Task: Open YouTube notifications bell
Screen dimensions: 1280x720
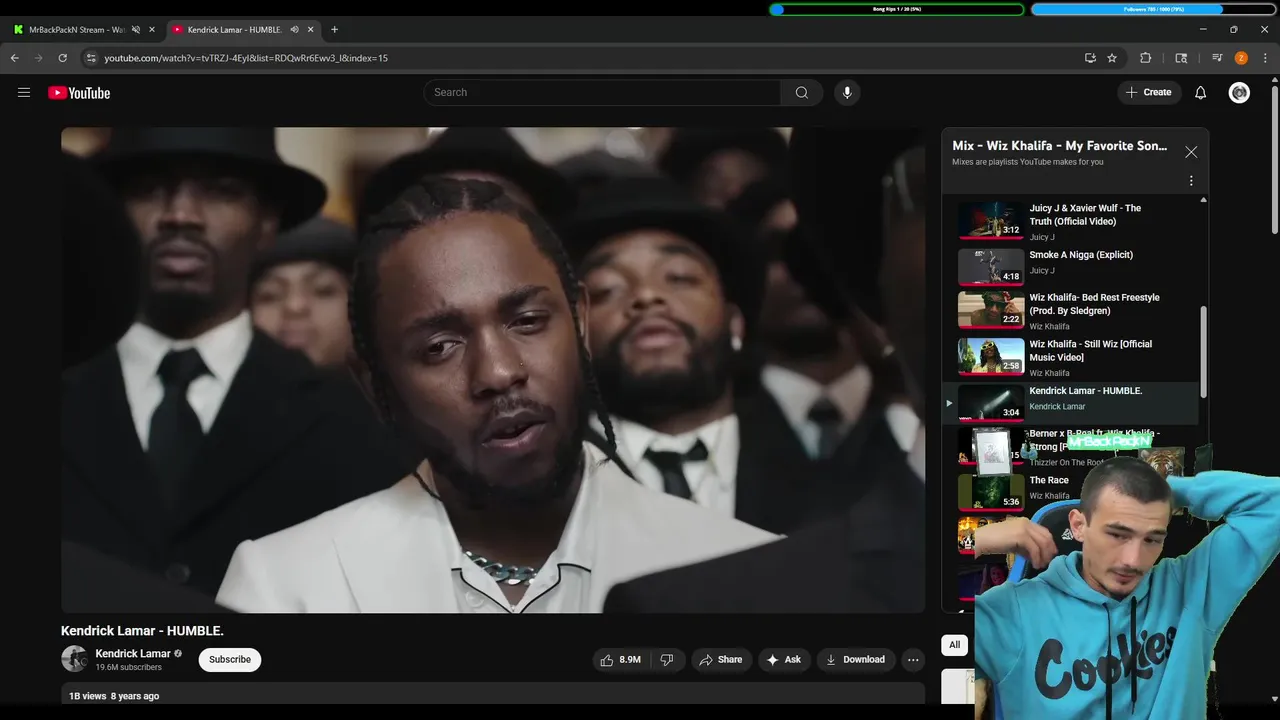Action: 1201,93
